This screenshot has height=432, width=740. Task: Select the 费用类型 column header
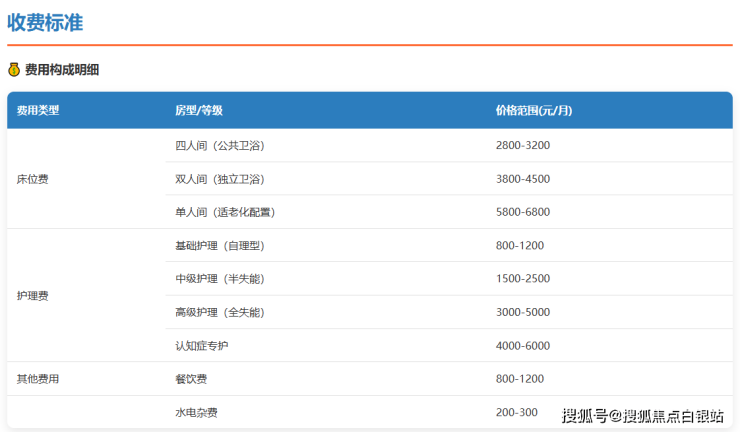pos(38,110)
